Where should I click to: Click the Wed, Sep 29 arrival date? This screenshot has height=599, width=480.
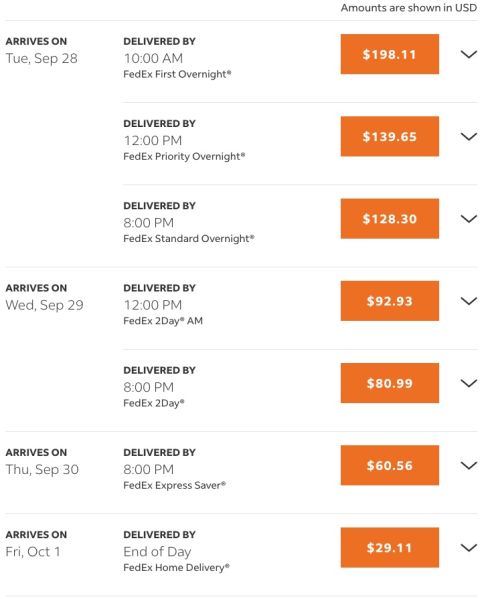[x=44, y=305]
